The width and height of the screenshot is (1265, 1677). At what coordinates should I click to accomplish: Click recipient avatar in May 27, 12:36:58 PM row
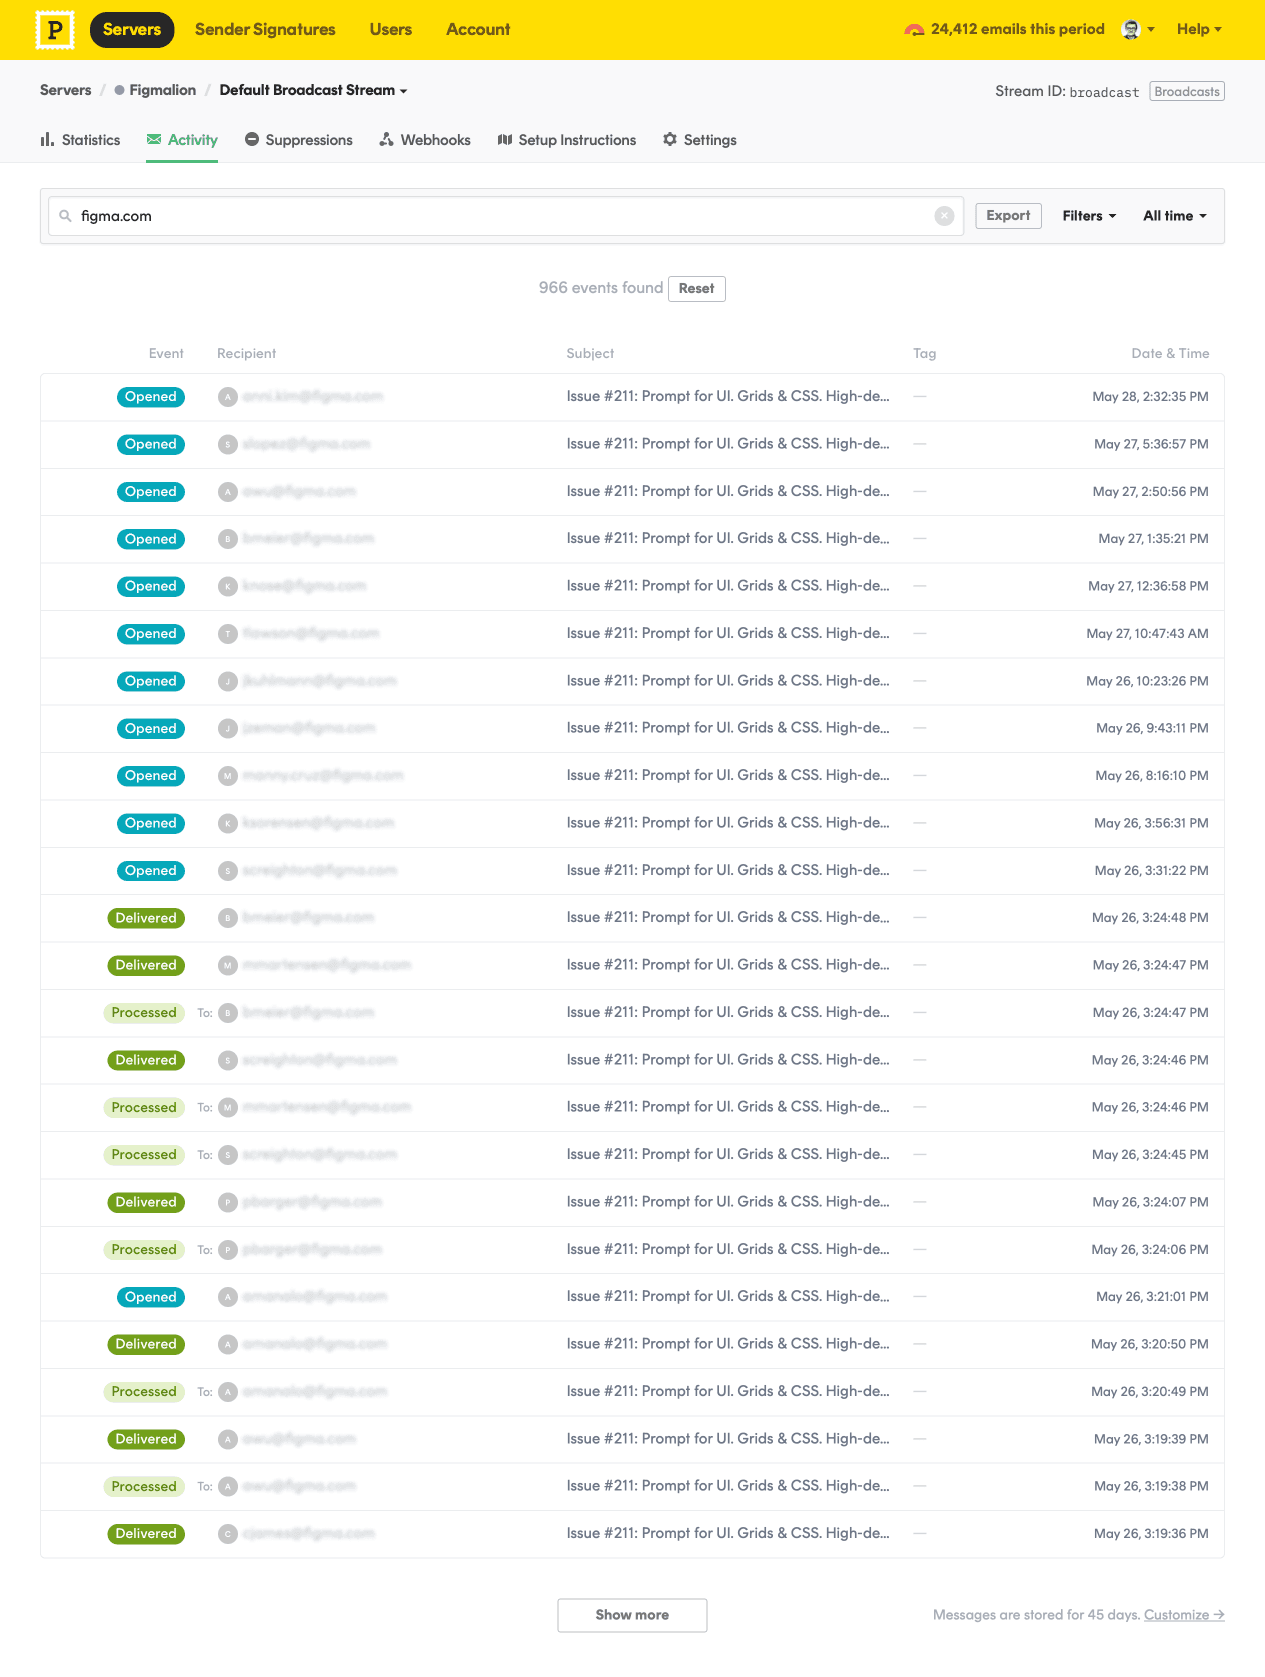point(228,586)
